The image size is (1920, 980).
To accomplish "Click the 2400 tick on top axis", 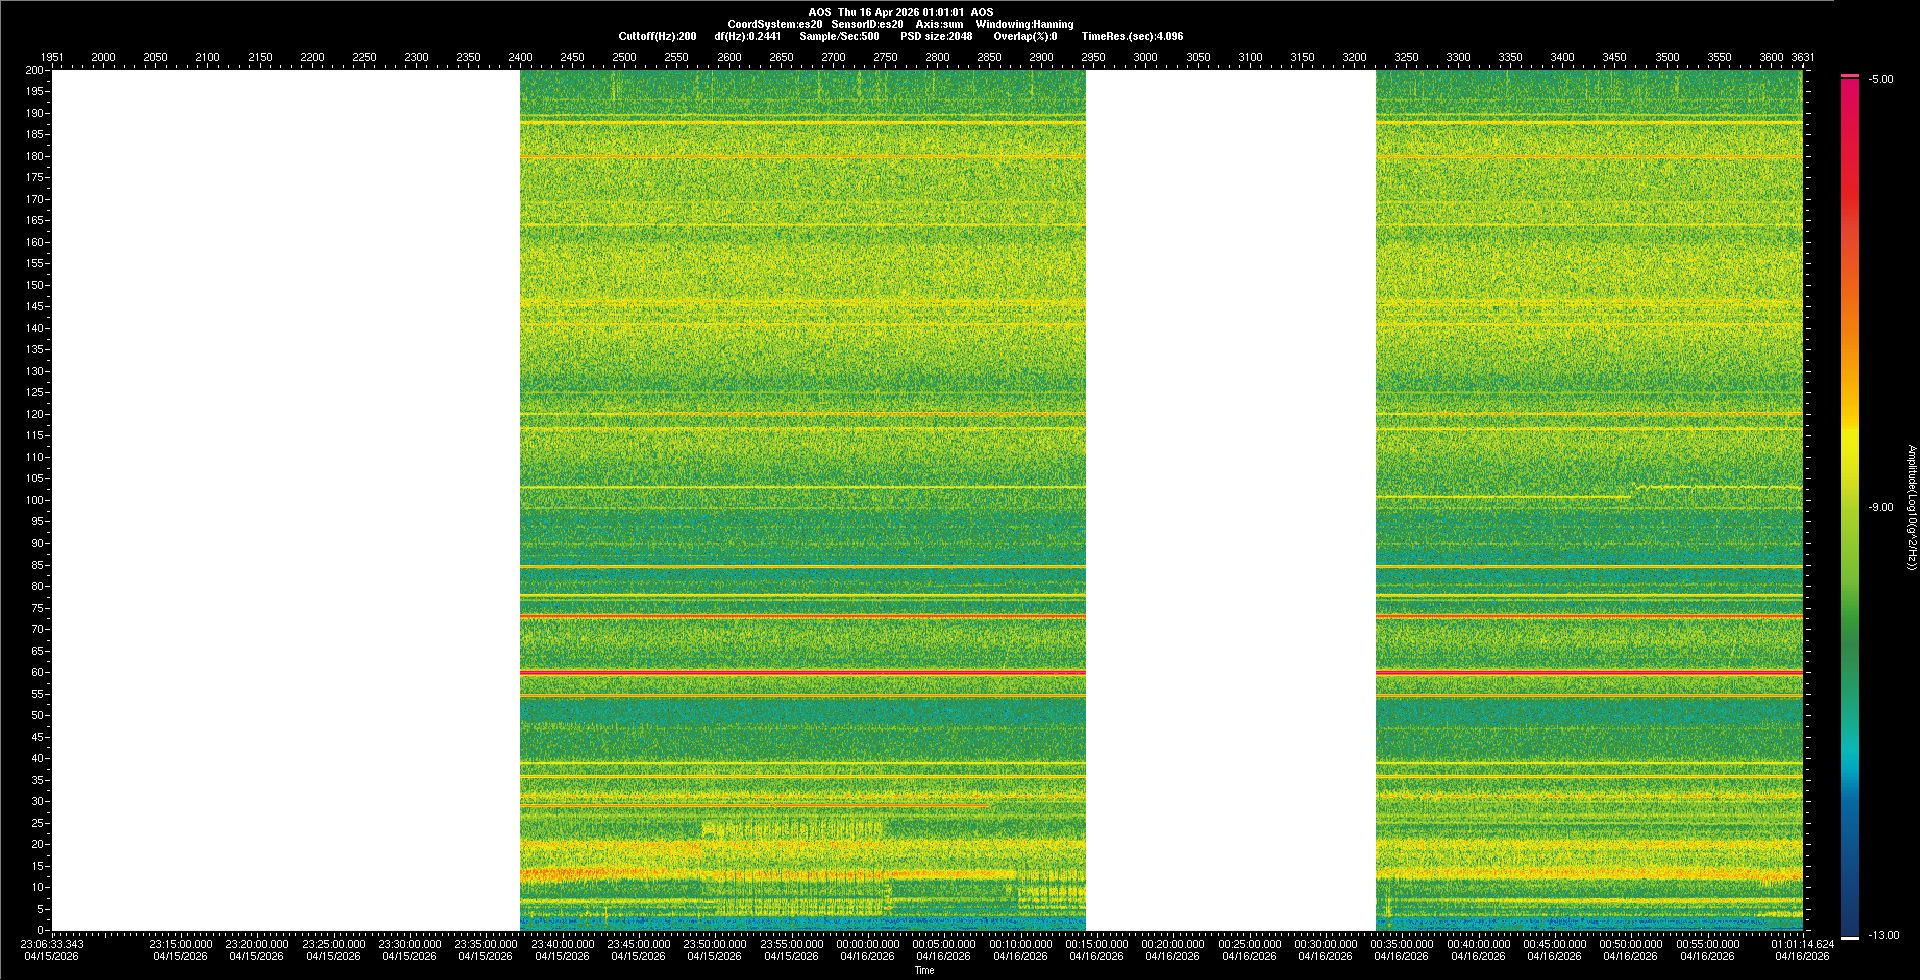I will pyautogui.click(x=520, y=57).
